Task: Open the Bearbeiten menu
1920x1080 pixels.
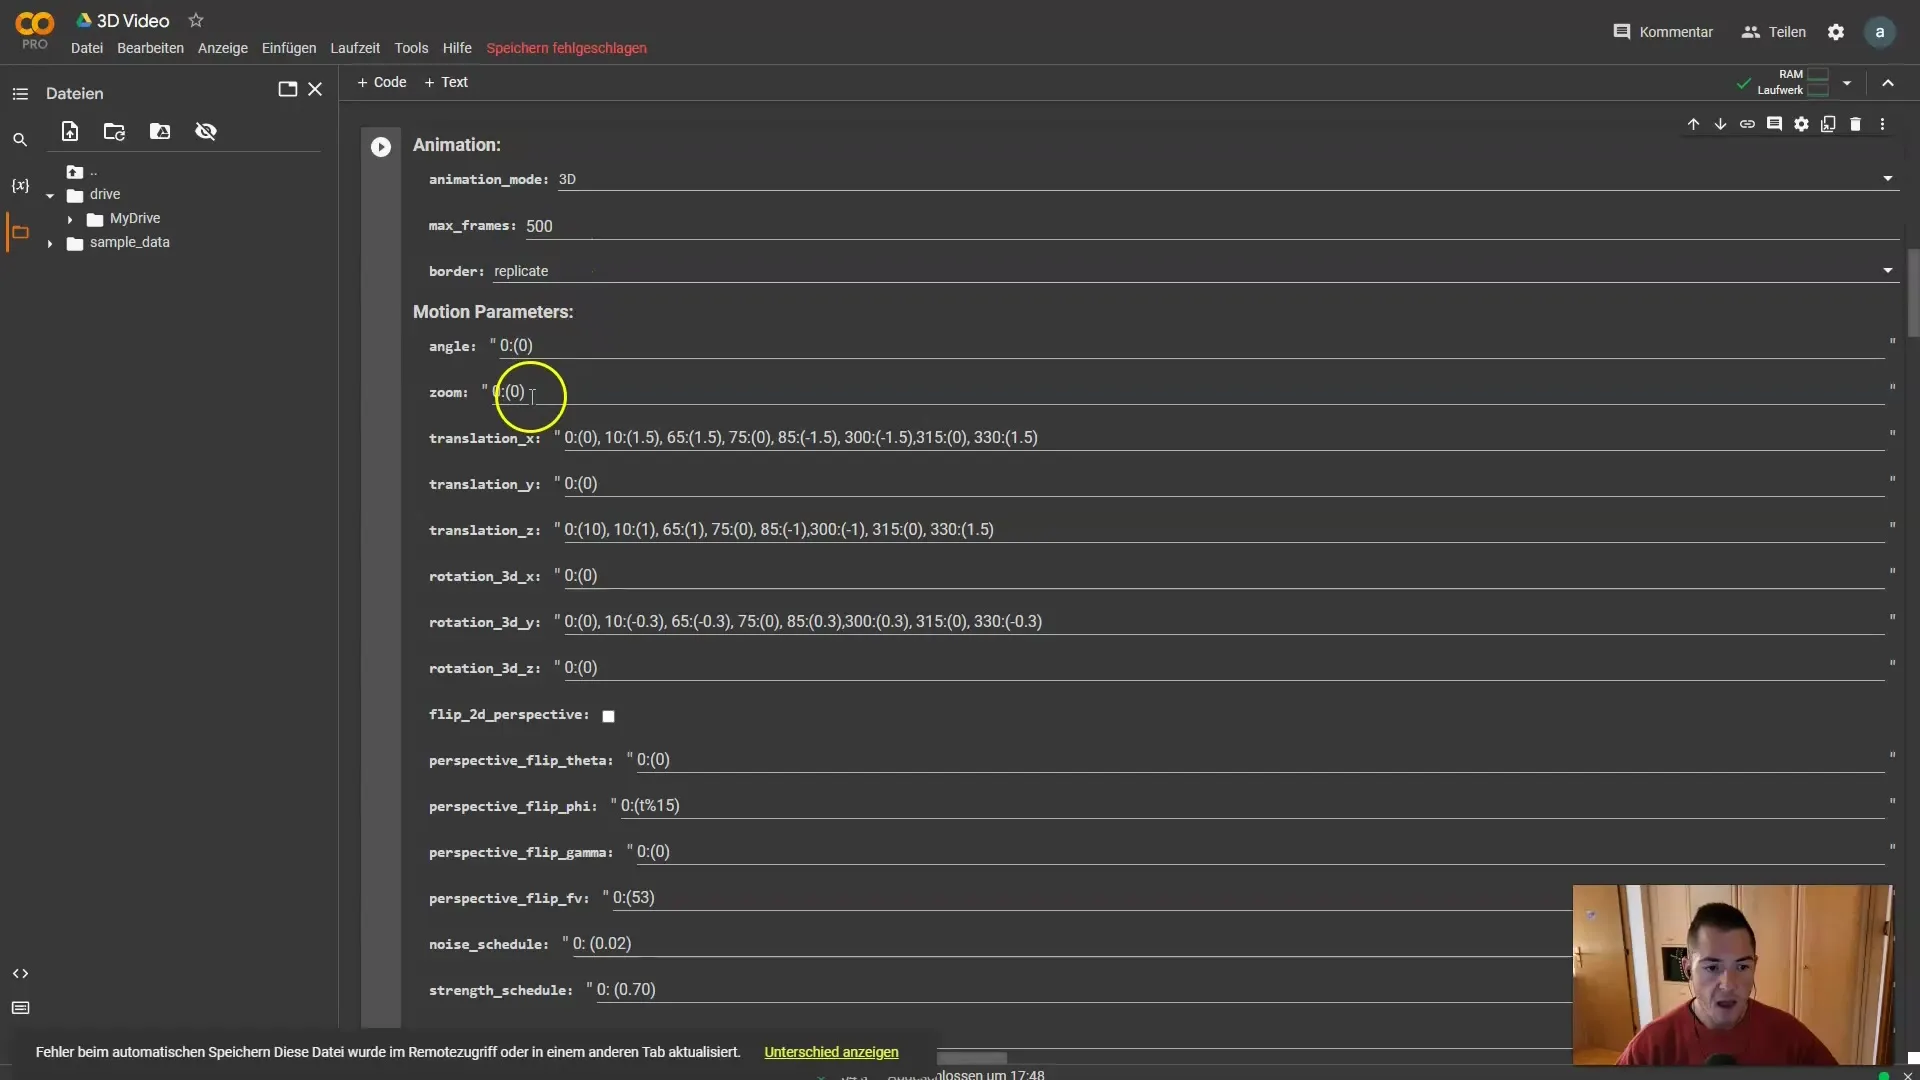Action: [x=150, y=48]
